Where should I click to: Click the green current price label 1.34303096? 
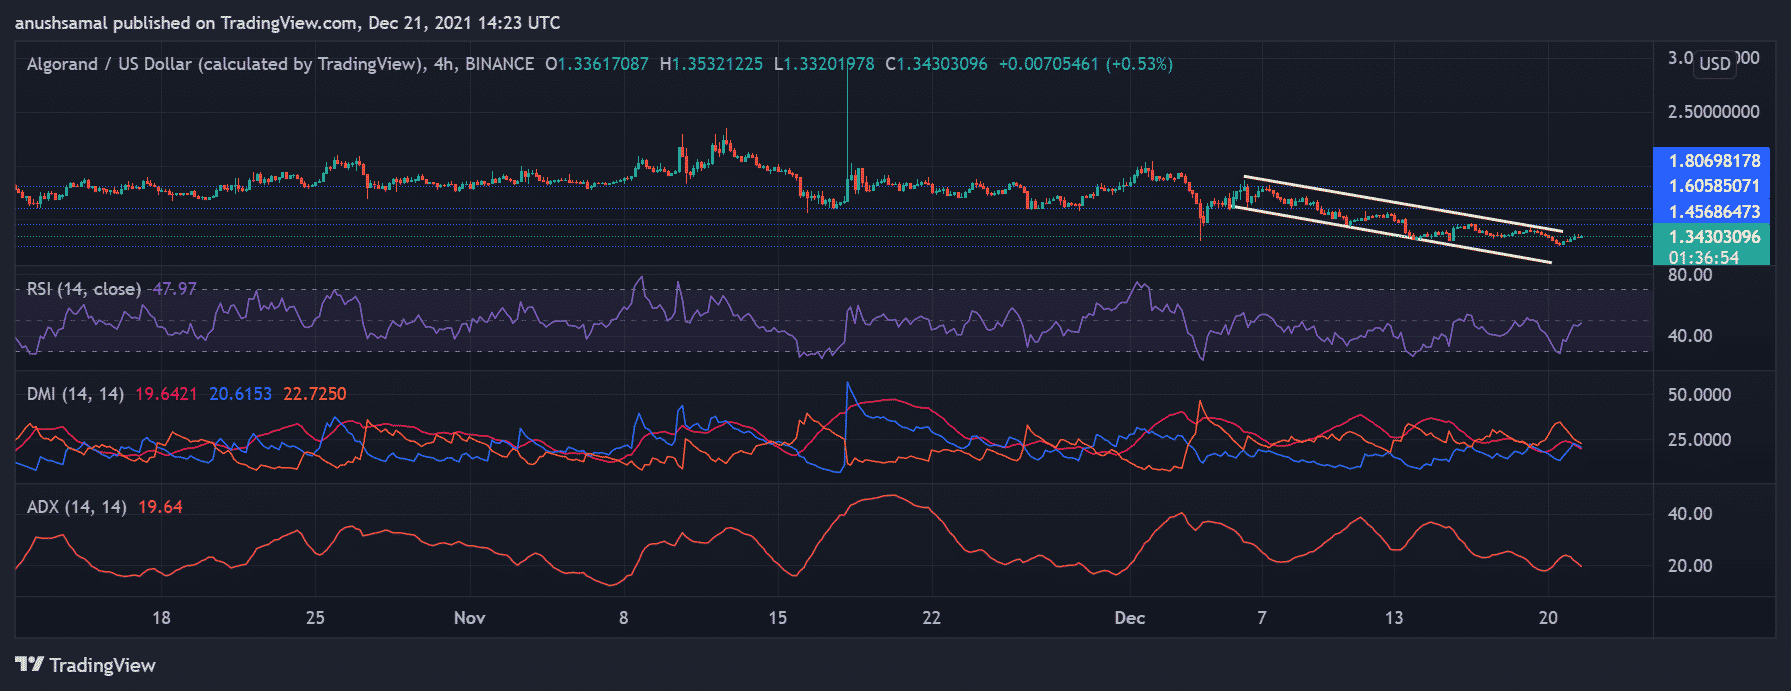[x=1714, y=237]
